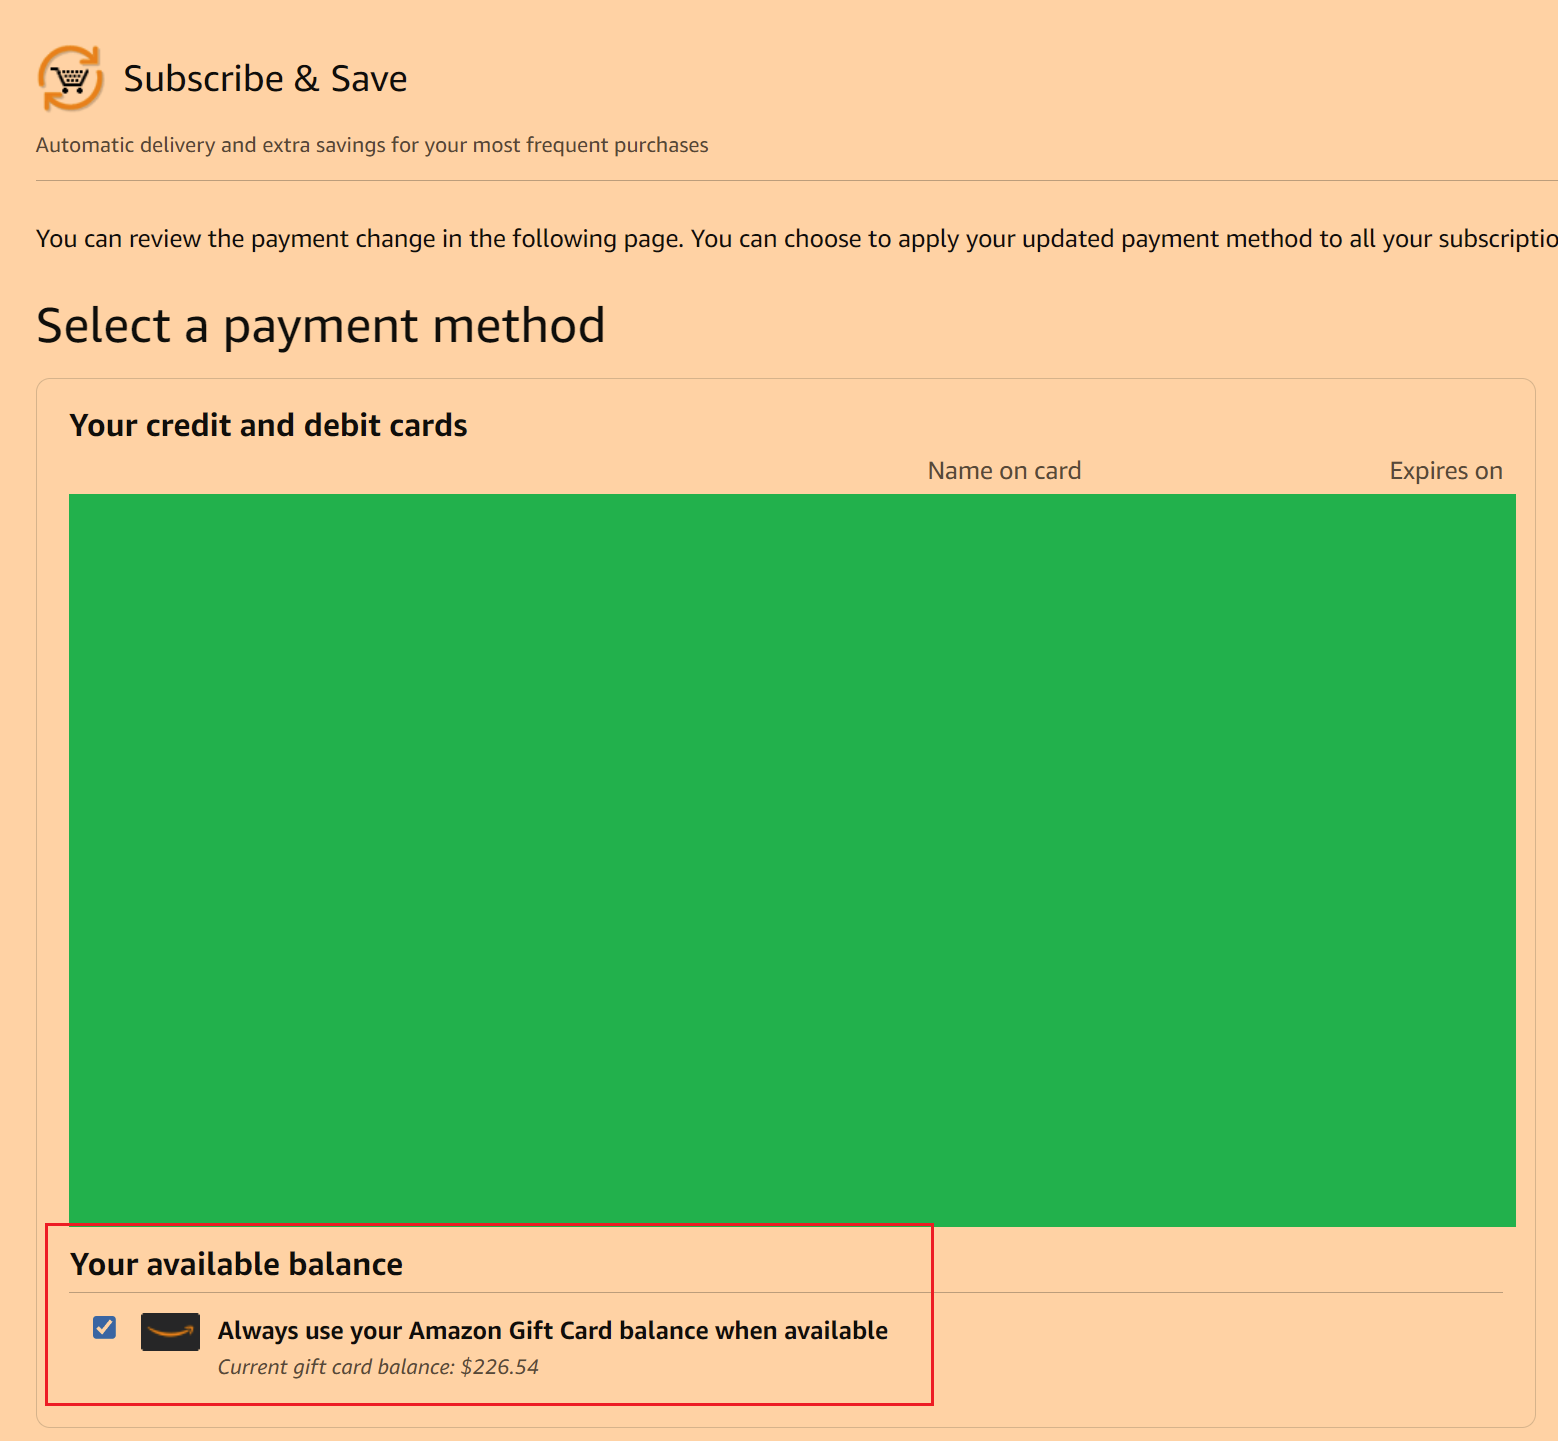Click the divider line below the page header

point(796,181)
